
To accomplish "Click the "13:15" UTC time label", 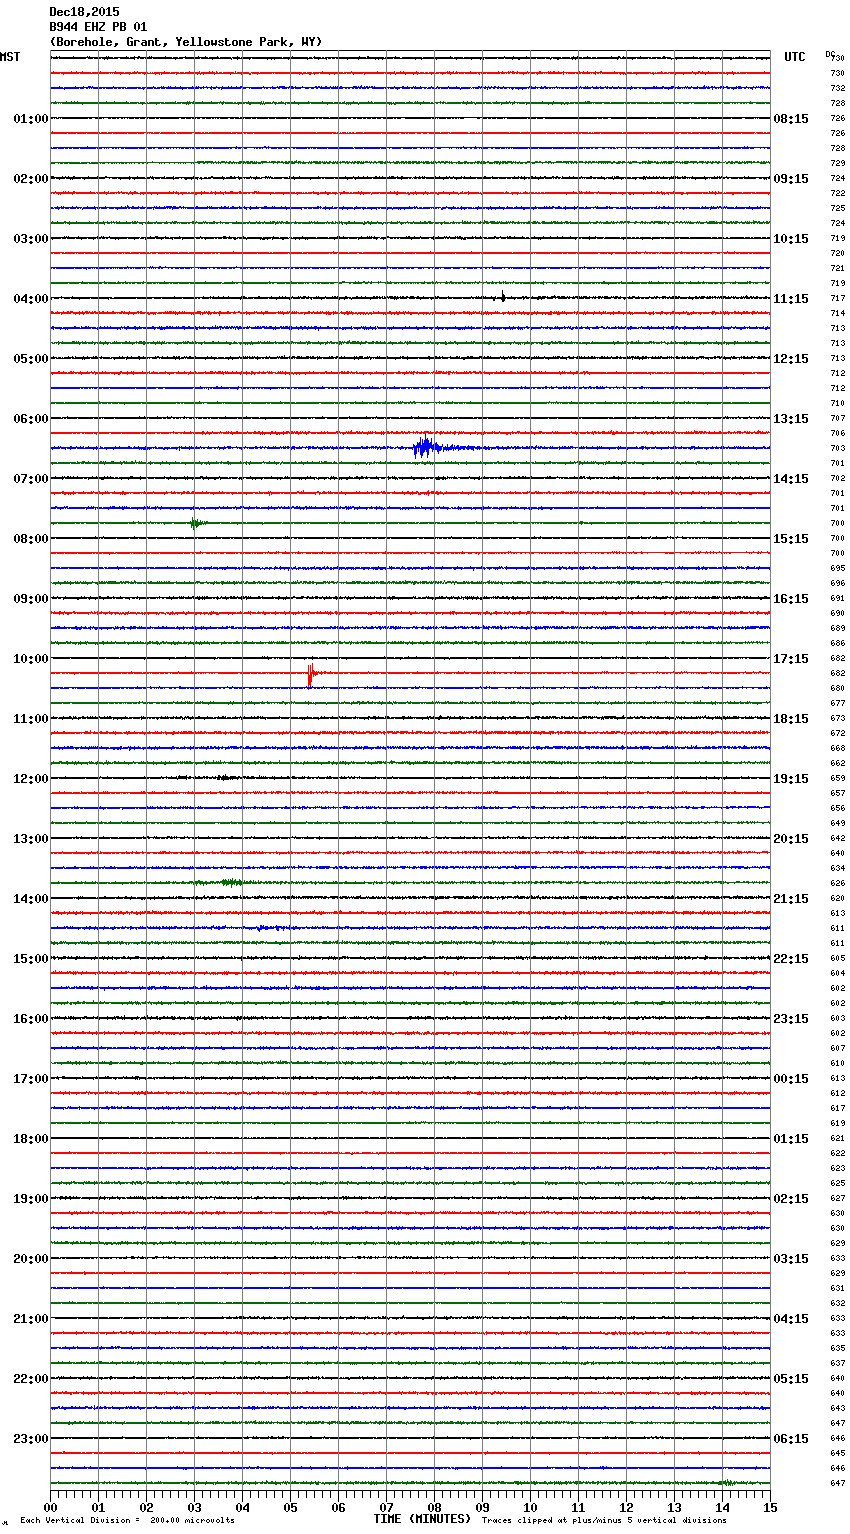I will pos(791,419).
